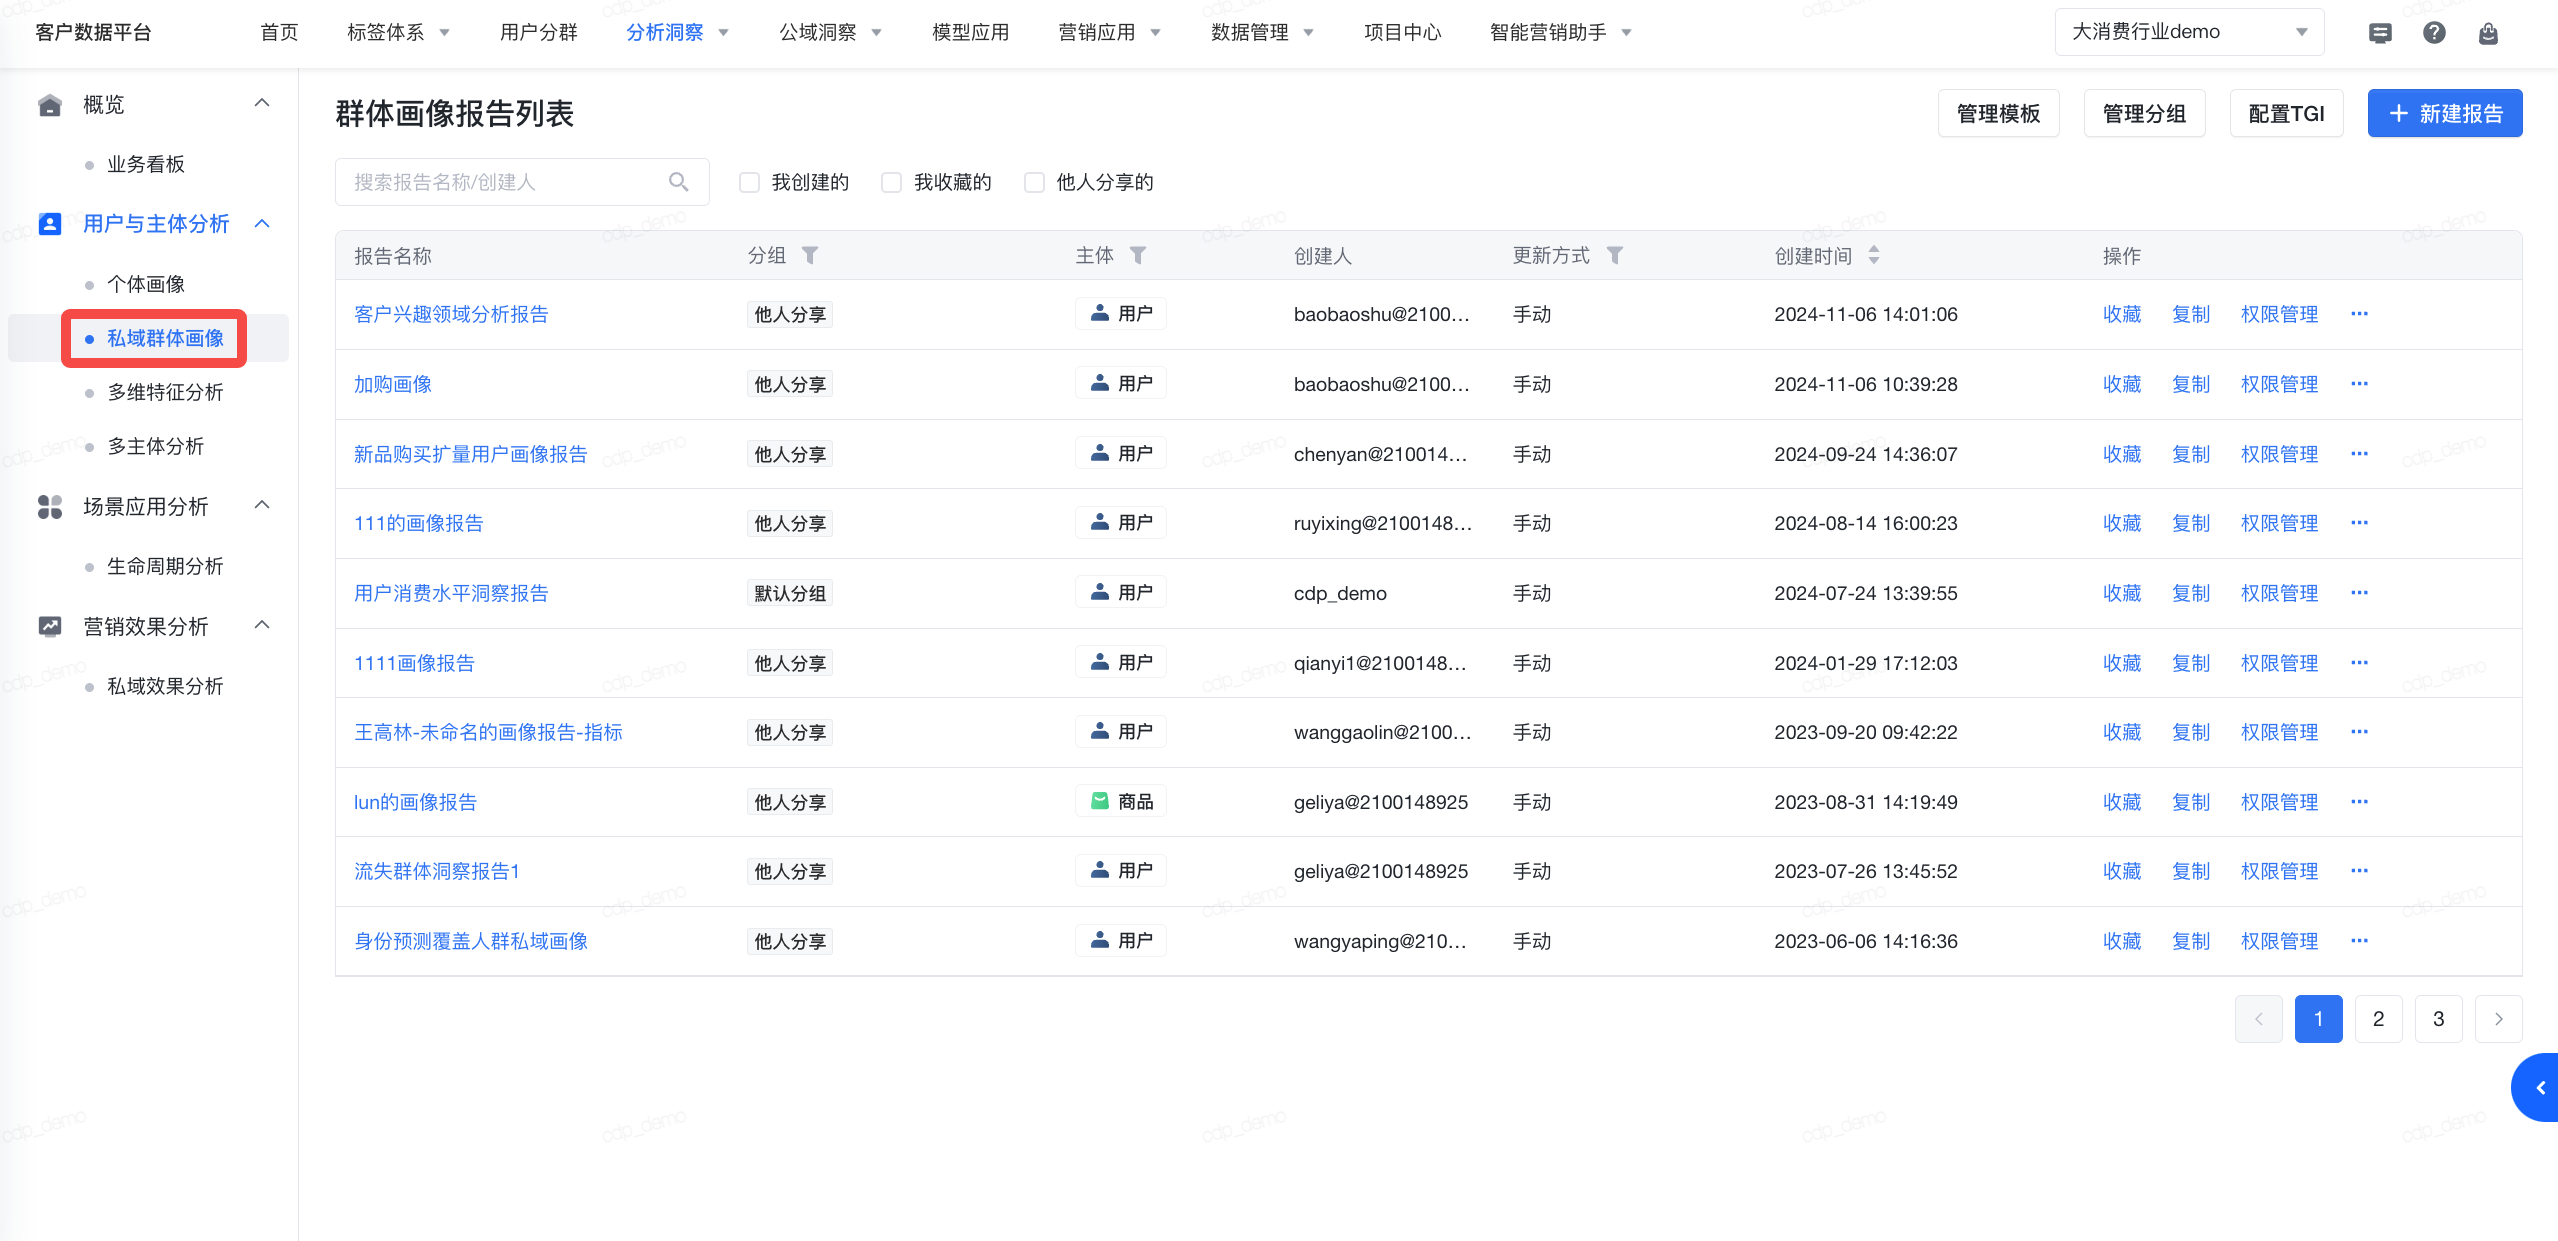Select 生命周期分析 in sidebar
This screenshot has width=2558, height=1241.
[x=165, y=566]
